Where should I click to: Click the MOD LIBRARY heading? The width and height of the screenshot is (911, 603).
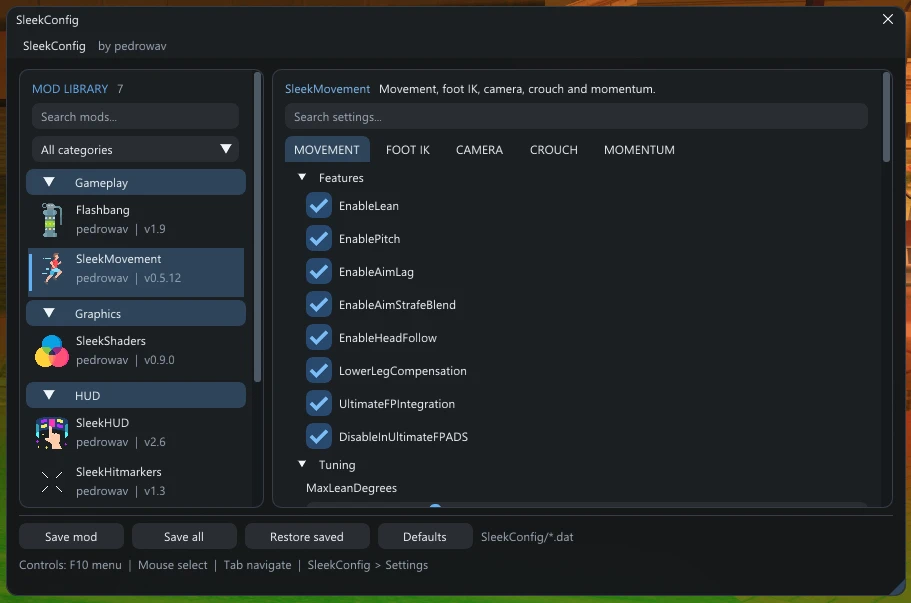point(70,89)
